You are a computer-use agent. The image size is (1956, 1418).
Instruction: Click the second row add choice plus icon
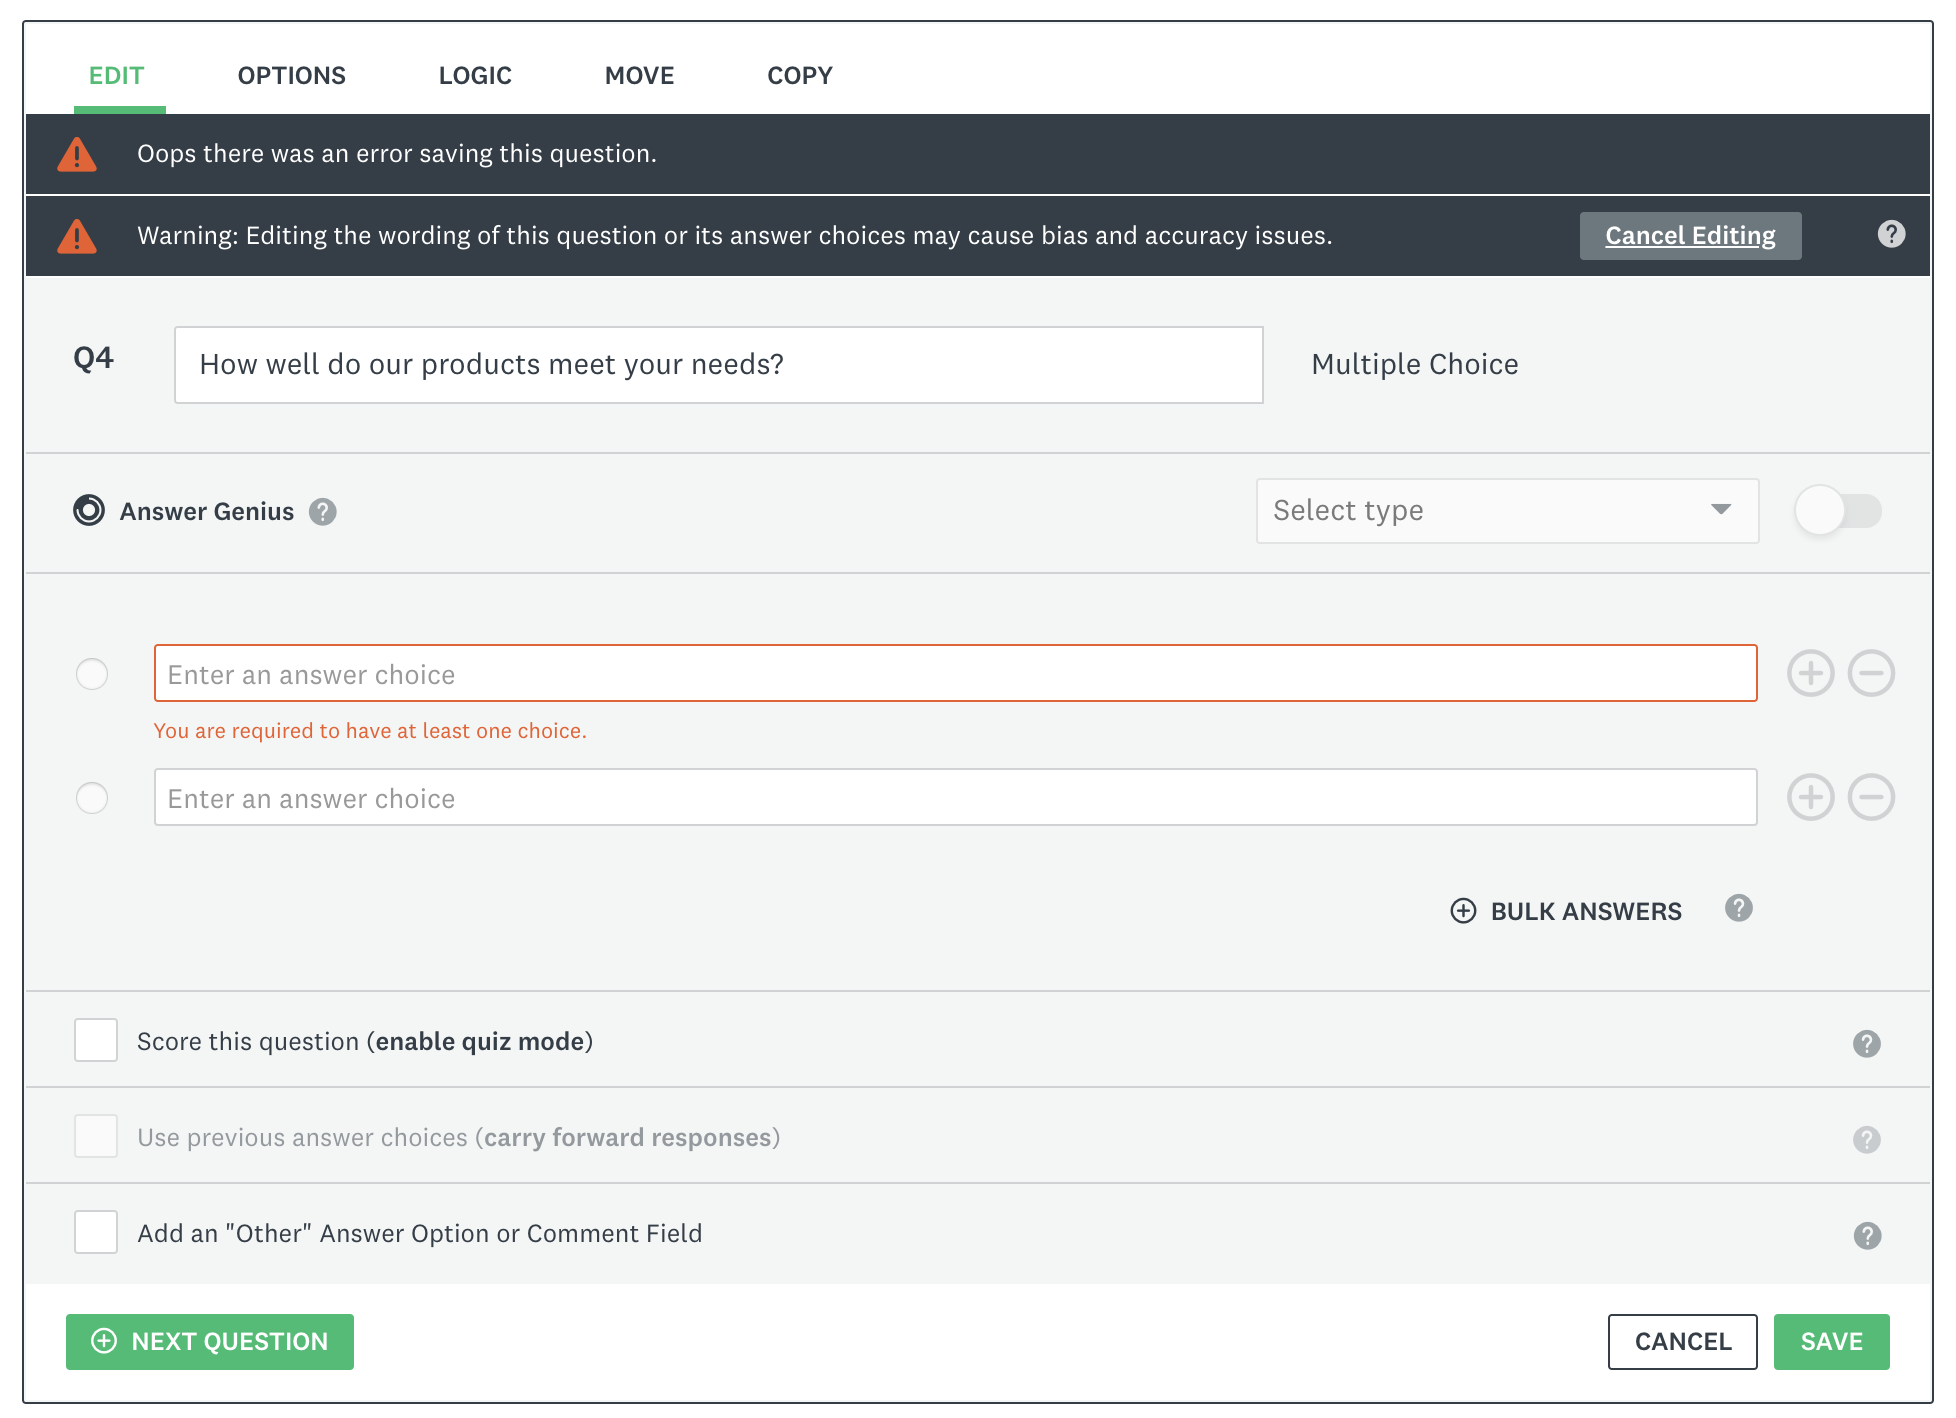pos(1812,796)
